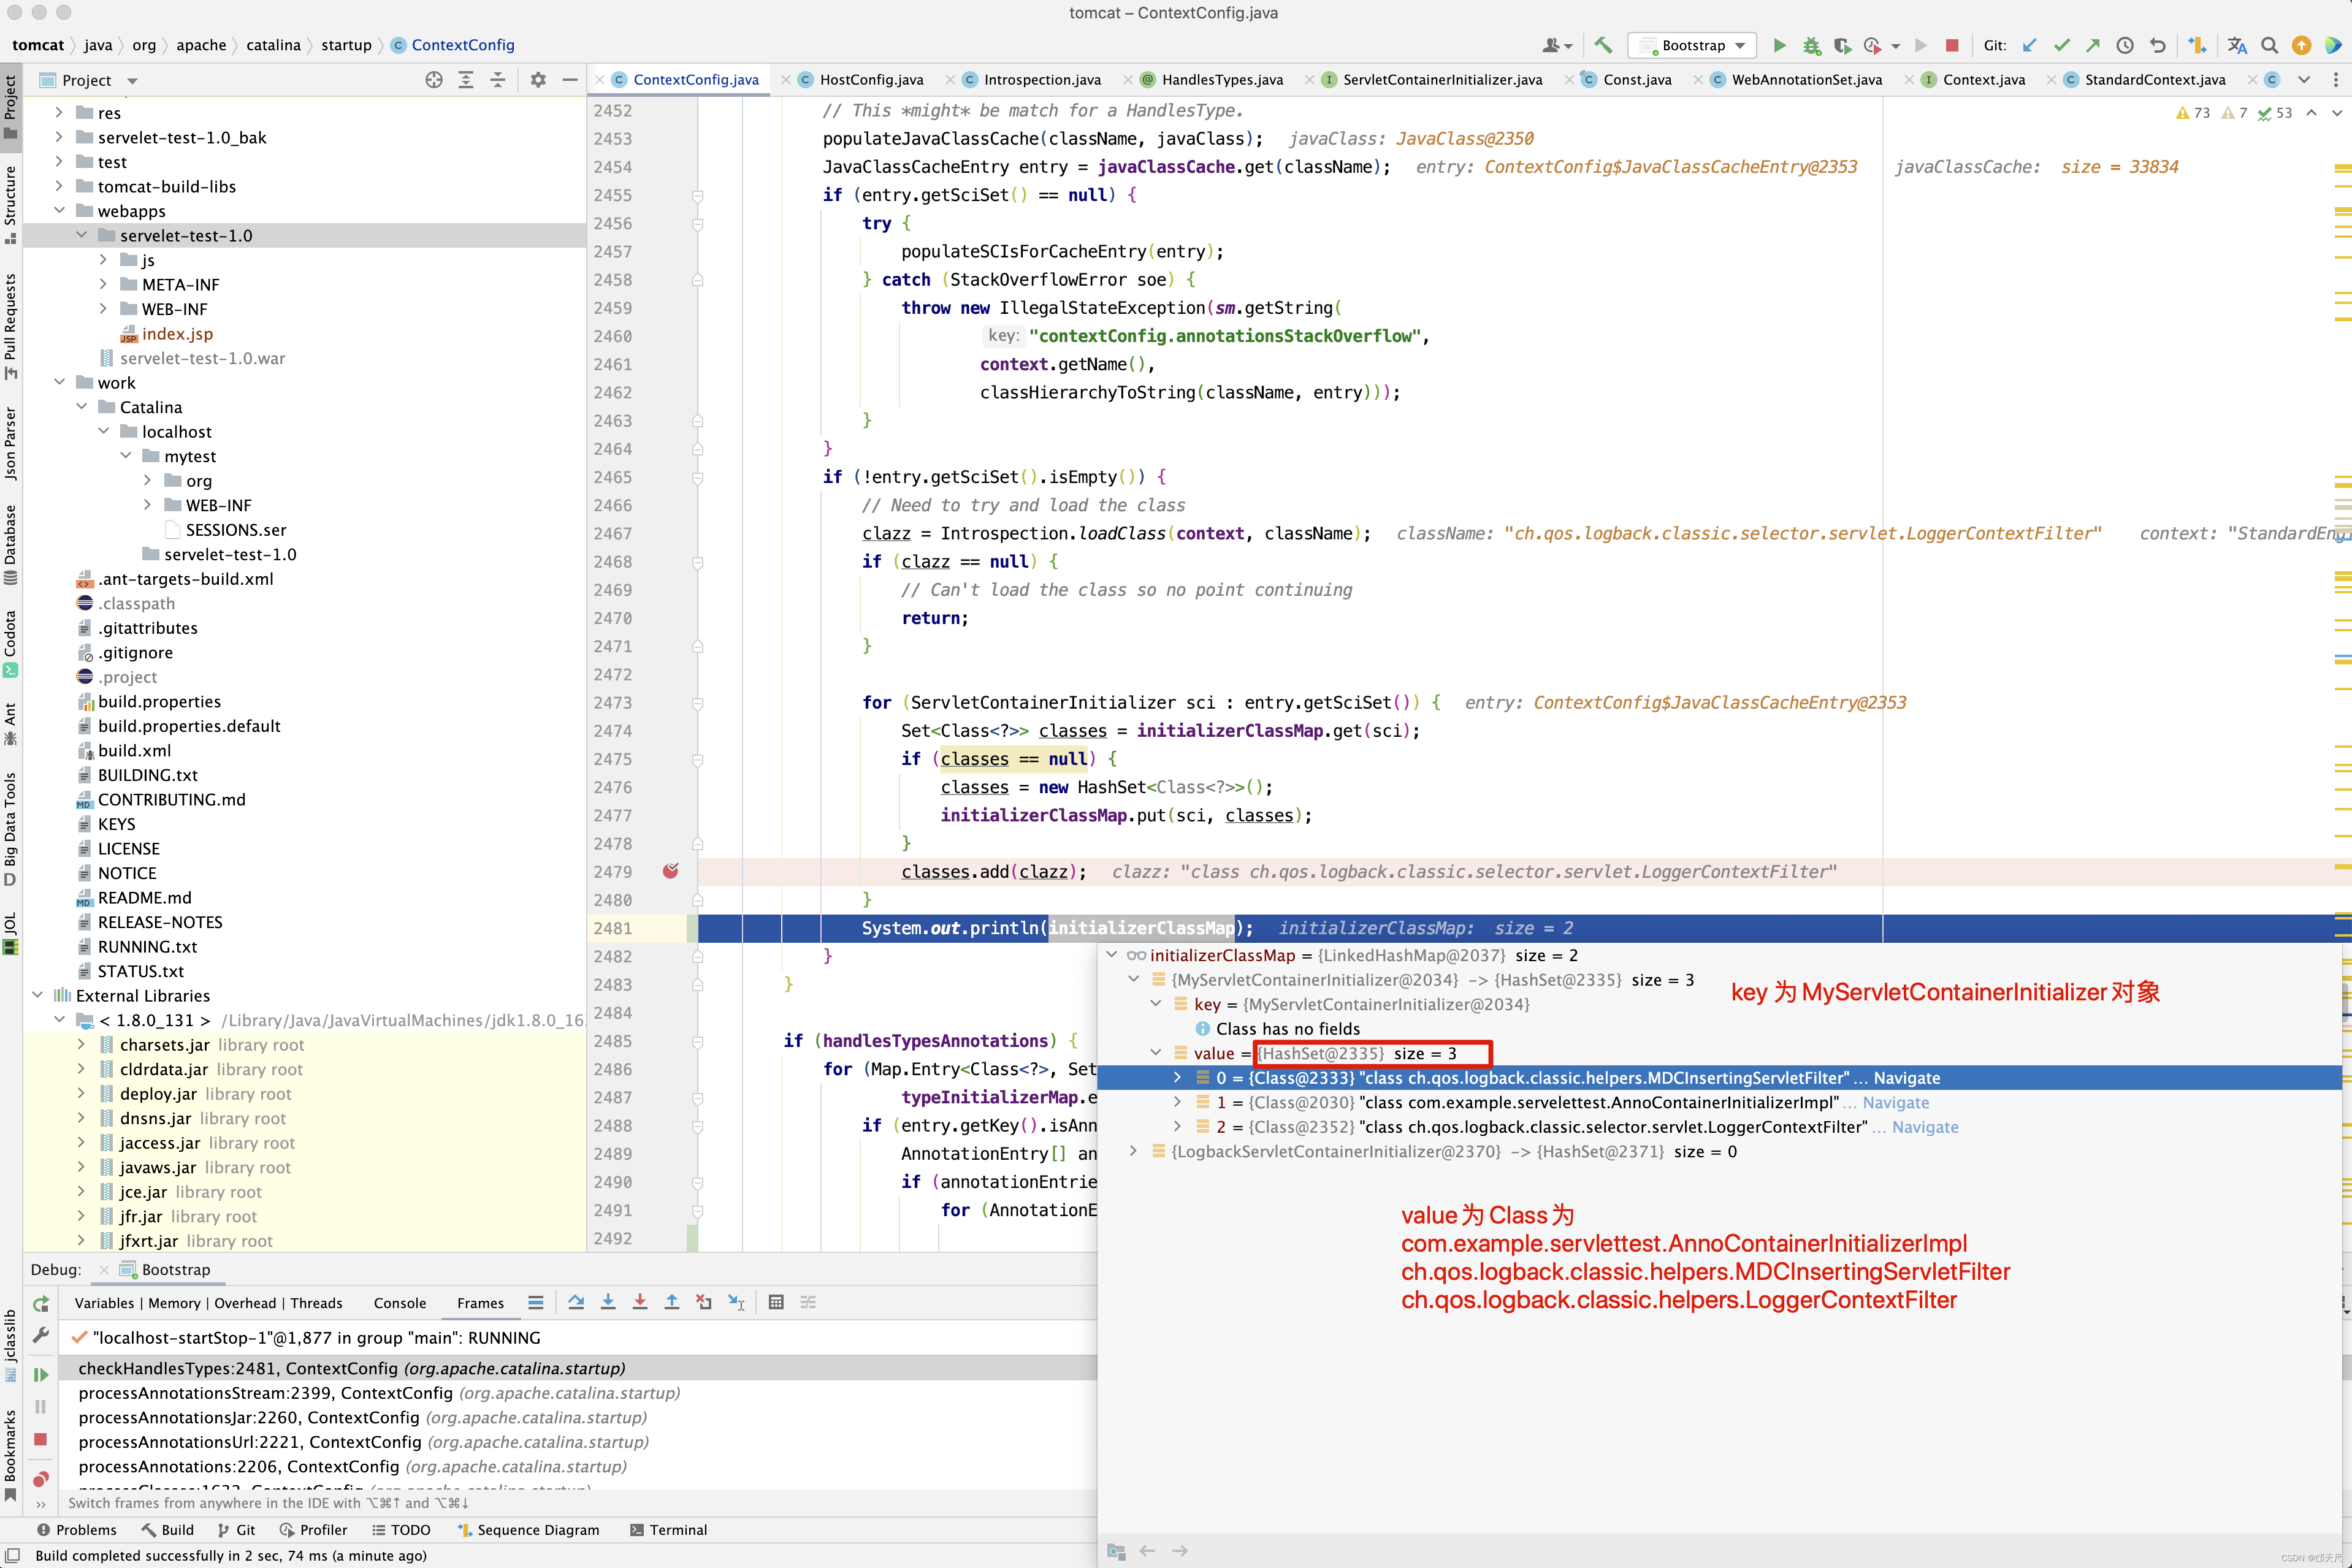The width and height of the screenshot is (2352, 1568).
Task: Open the Terminal tool window button
Action: [x=668, y=1530]
